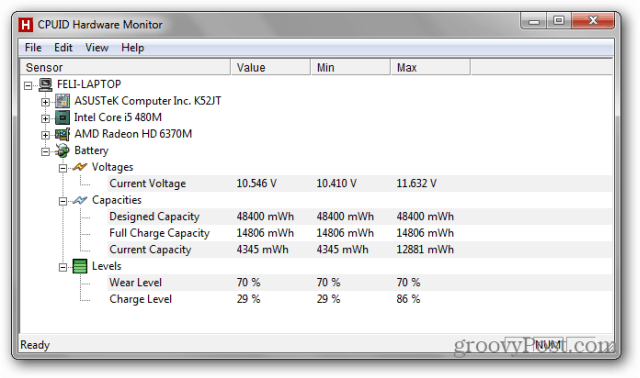The width and height of the screenshot is (640, 378).
Task: Expand the ASUSTeK Computer Inc. K52JT node
Action: [x=45, y=102]
